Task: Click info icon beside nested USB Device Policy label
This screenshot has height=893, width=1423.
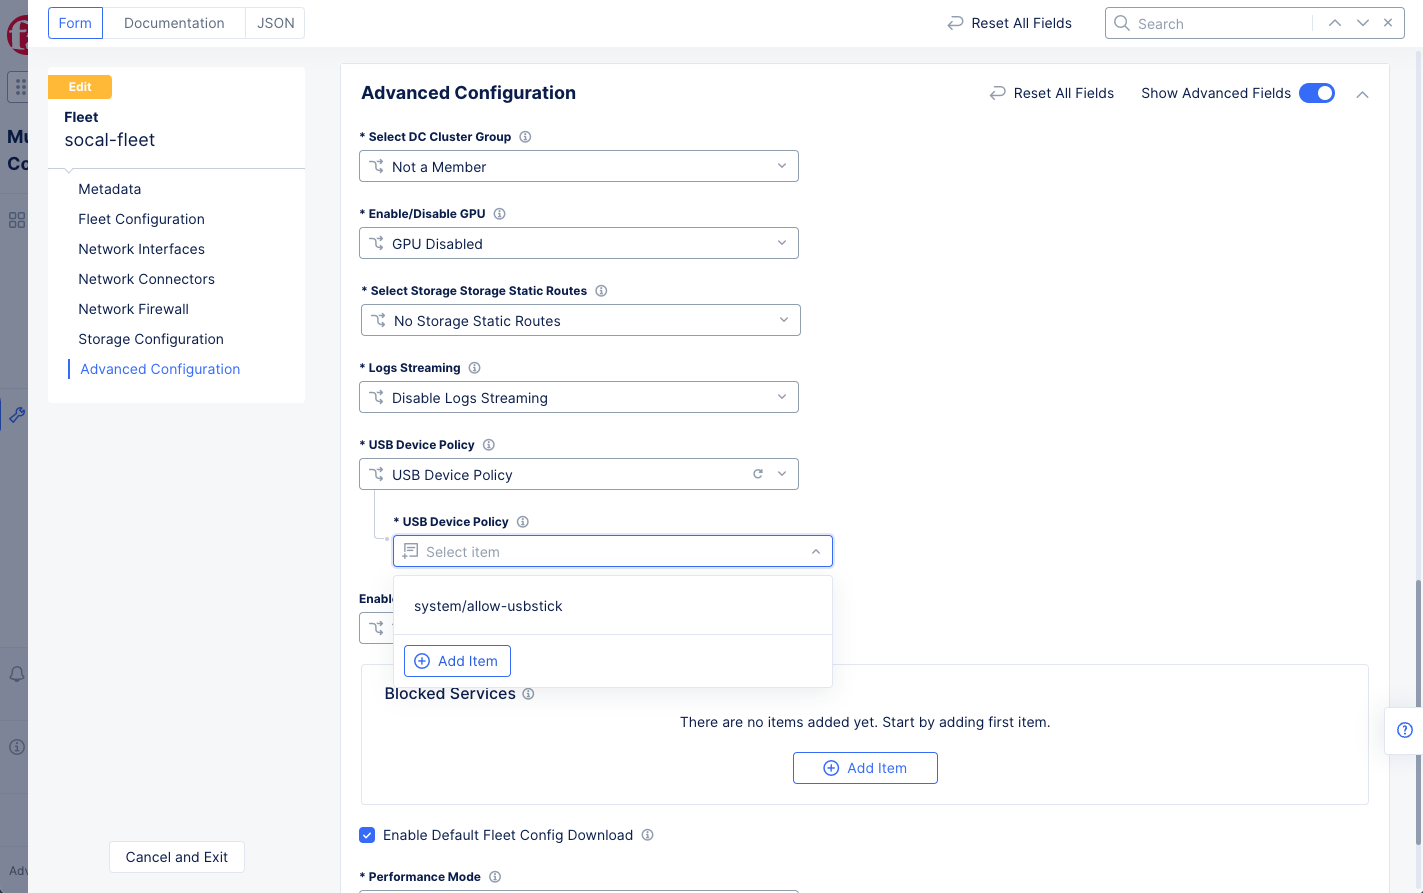Action: coord(523,522)
